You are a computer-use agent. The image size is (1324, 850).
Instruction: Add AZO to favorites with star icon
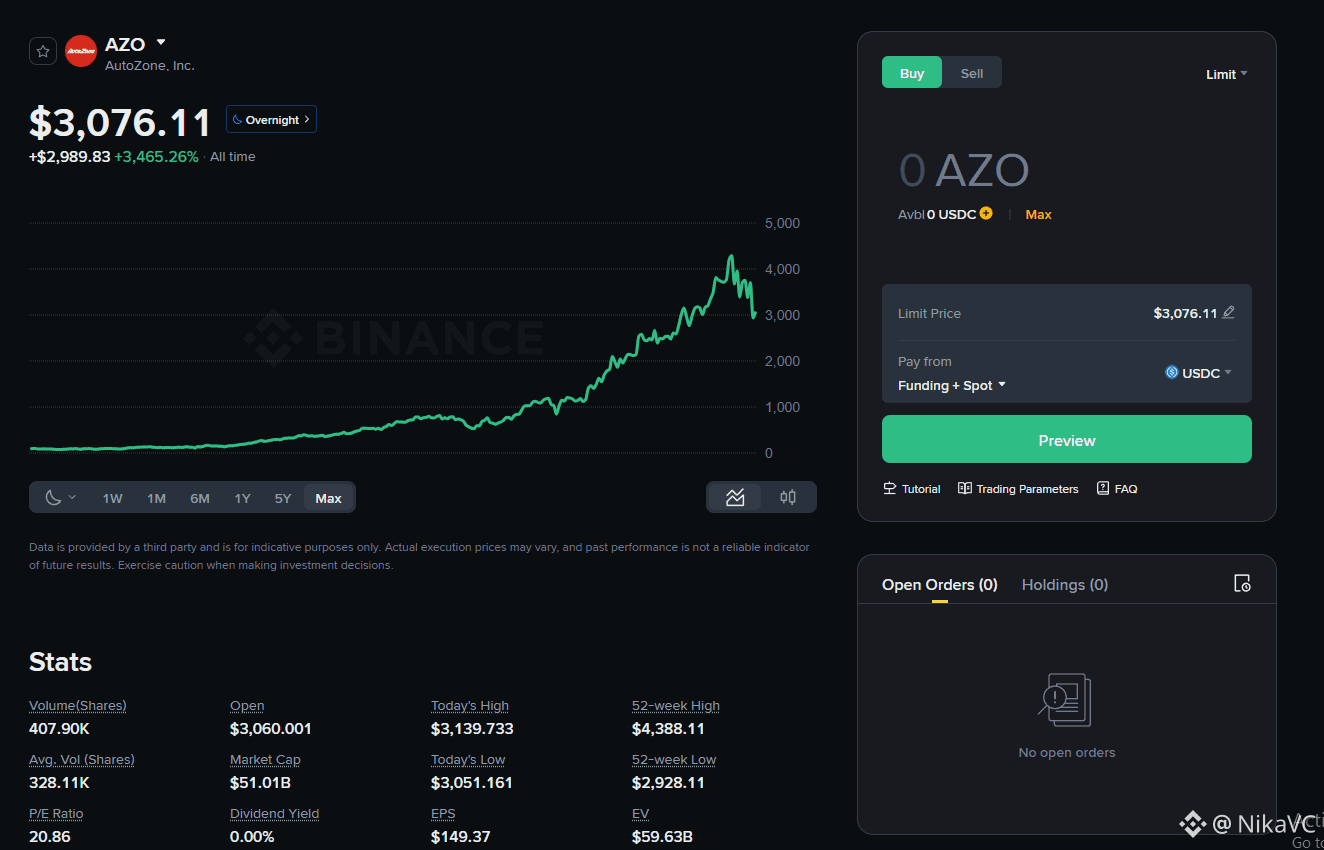(x=43, y=51)
